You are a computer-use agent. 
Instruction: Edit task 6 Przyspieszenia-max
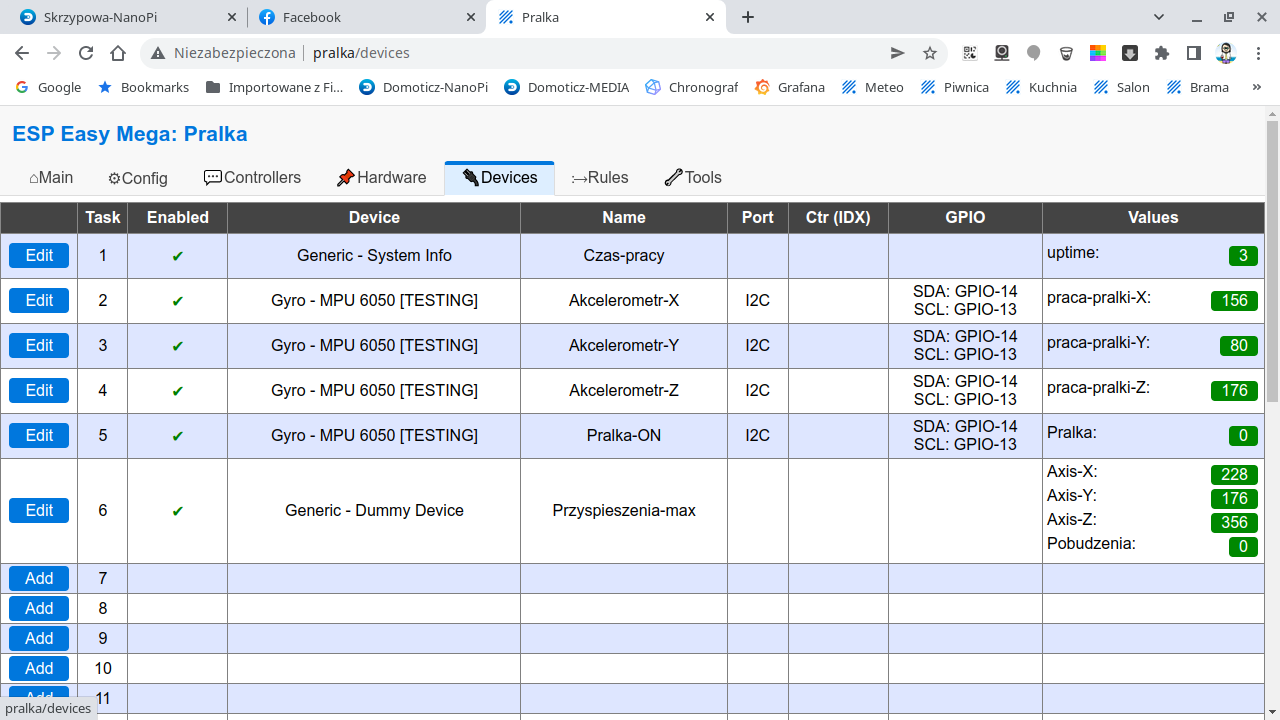(39, 511)
